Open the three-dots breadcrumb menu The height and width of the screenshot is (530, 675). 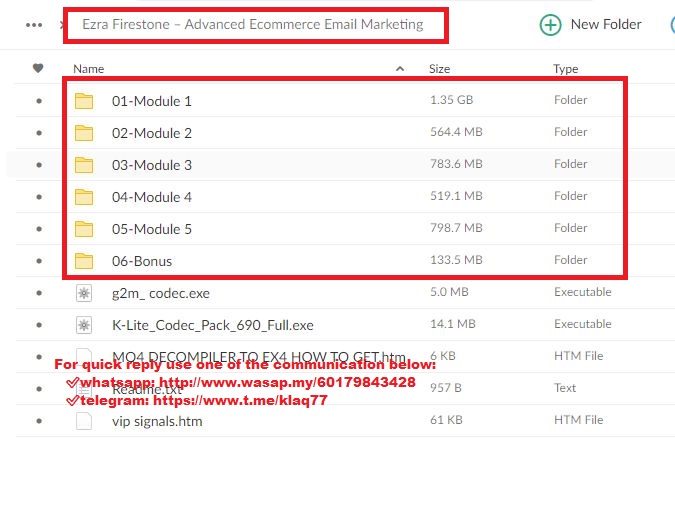pos(34,25)
